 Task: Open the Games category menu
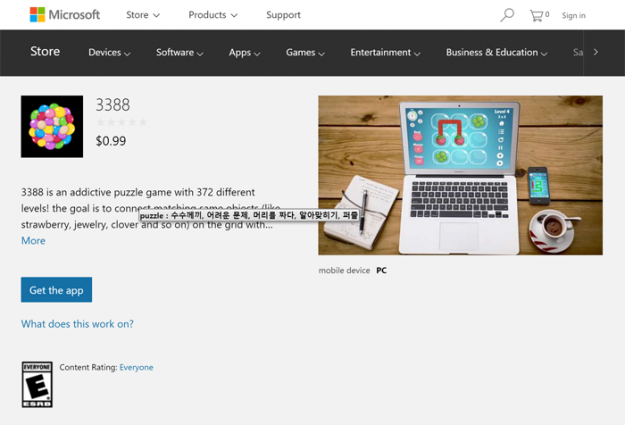[305, 53]
